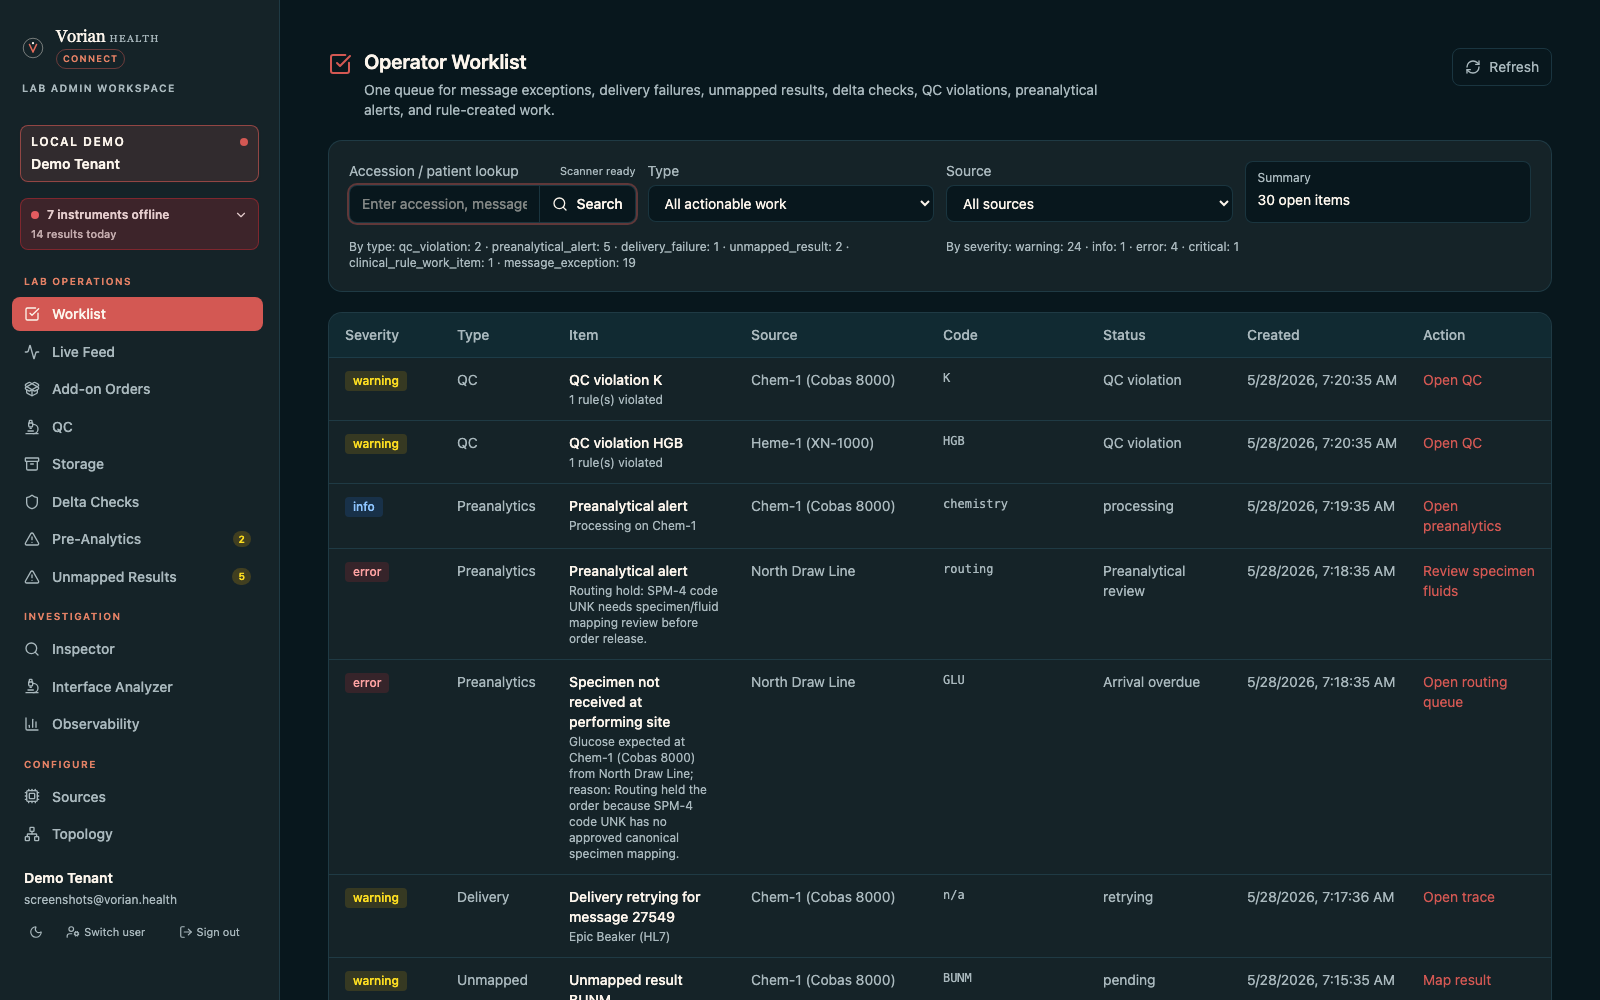The height and width of the screenshot is (1000, 1600).
Task: Click the Observability bar chart icon
Action: pos(32,724)
